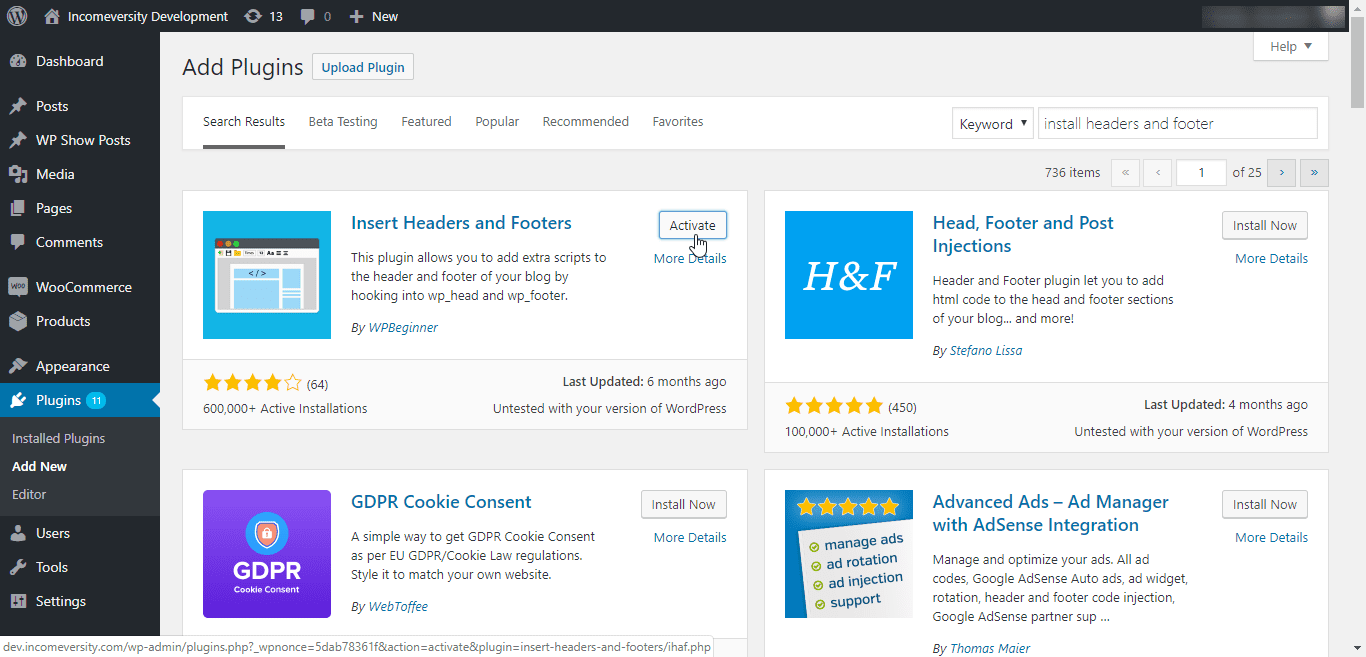Click the Upload Plugin button
Image resolution: width=1366 pixels, height=657 pixels.
(x=363, y=67)
